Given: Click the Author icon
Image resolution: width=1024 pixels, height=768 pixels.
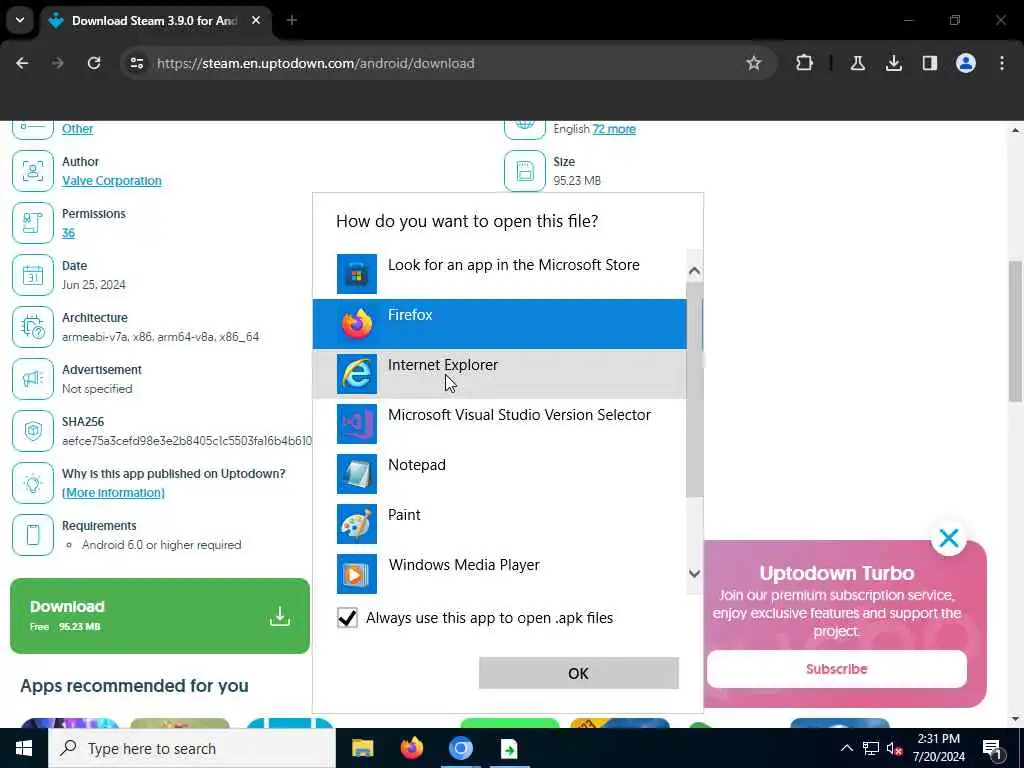Looking at the screenshot, I should 33,171.
